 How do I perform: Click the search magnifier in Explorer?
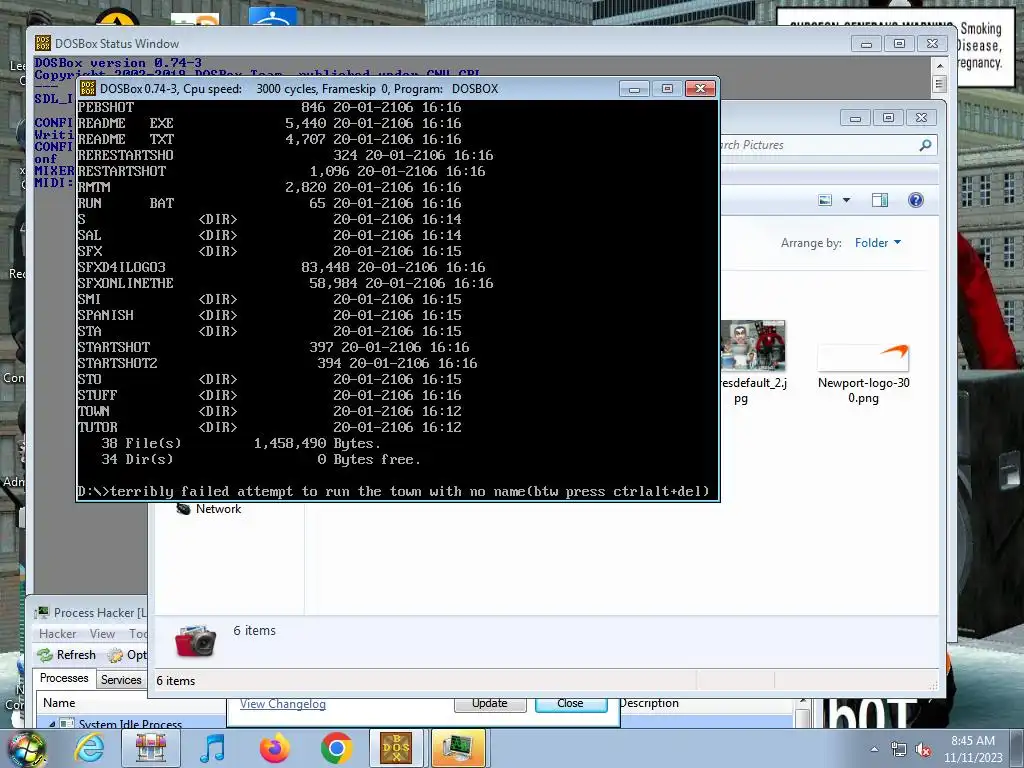pyautogui.click(x=925, y=145)
